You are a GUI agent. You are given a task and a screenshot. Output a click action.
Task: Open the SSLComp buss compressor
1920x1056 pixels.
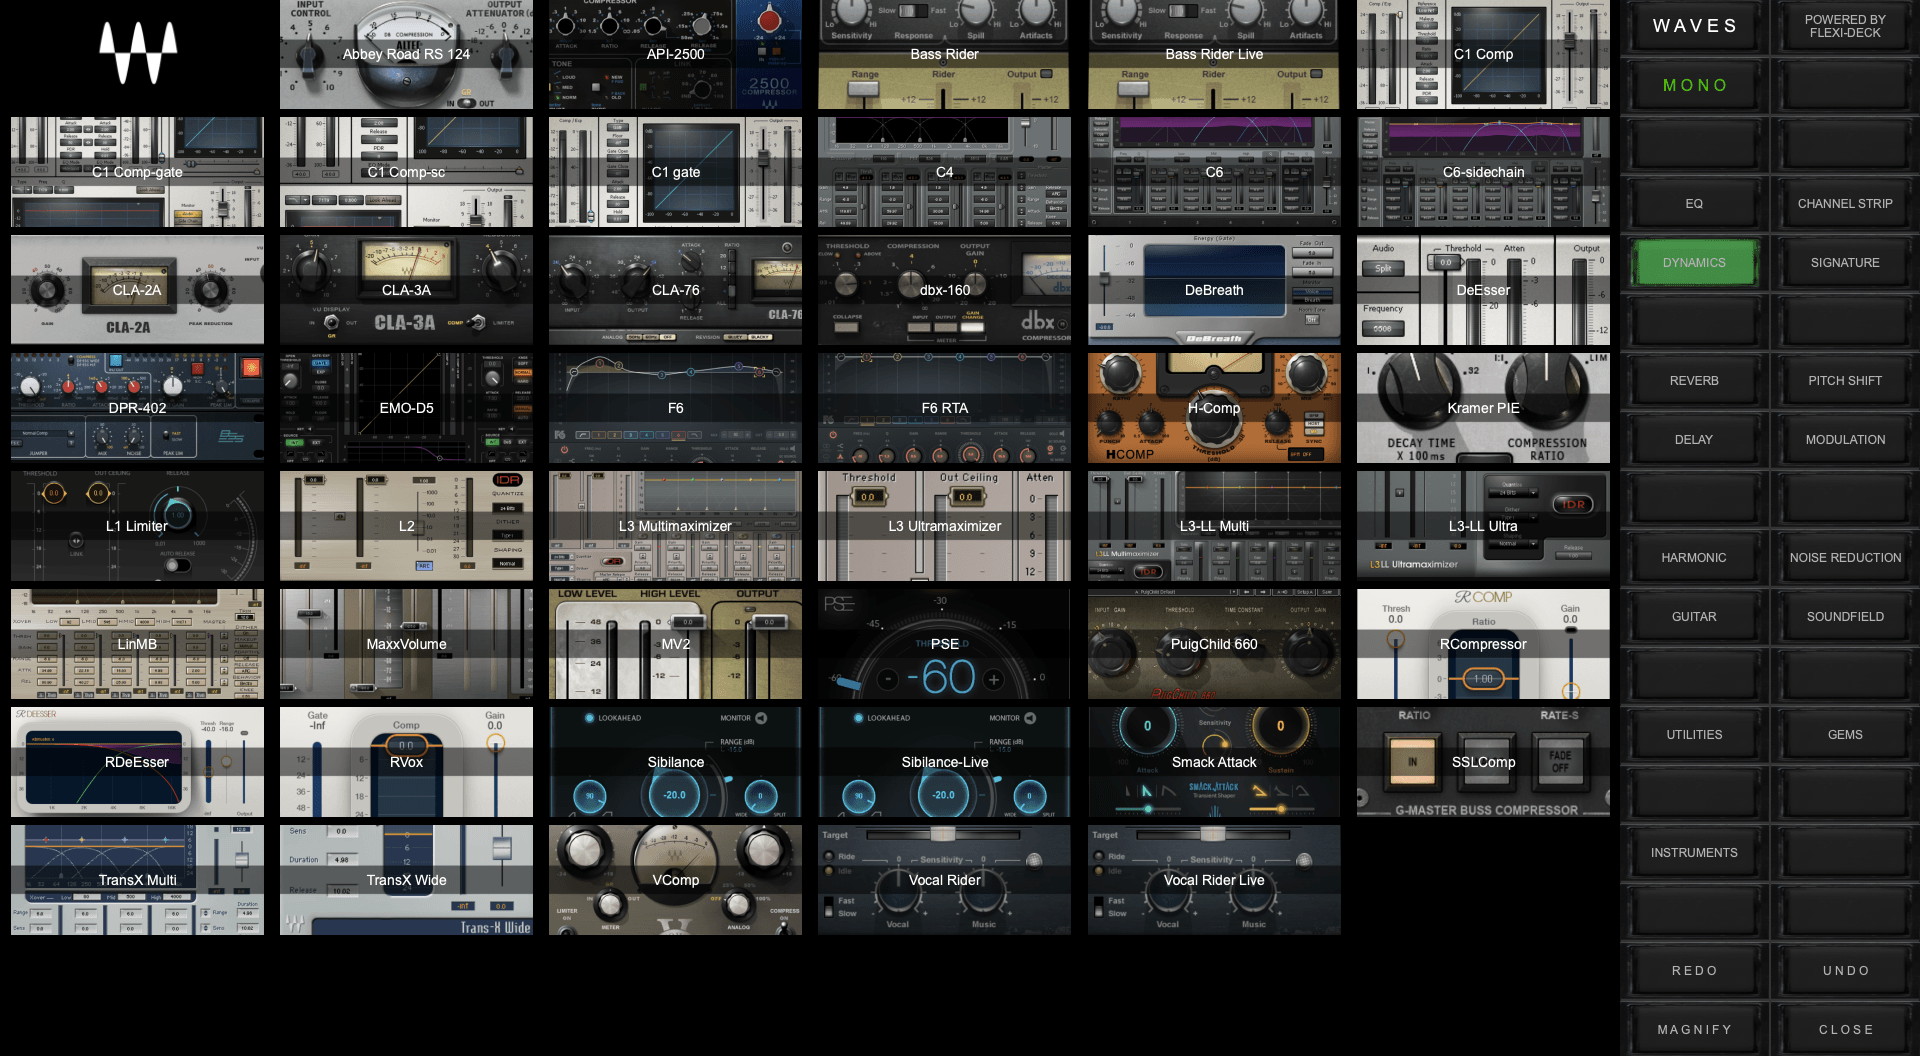pyautogui.click(x=1483, y=762)
